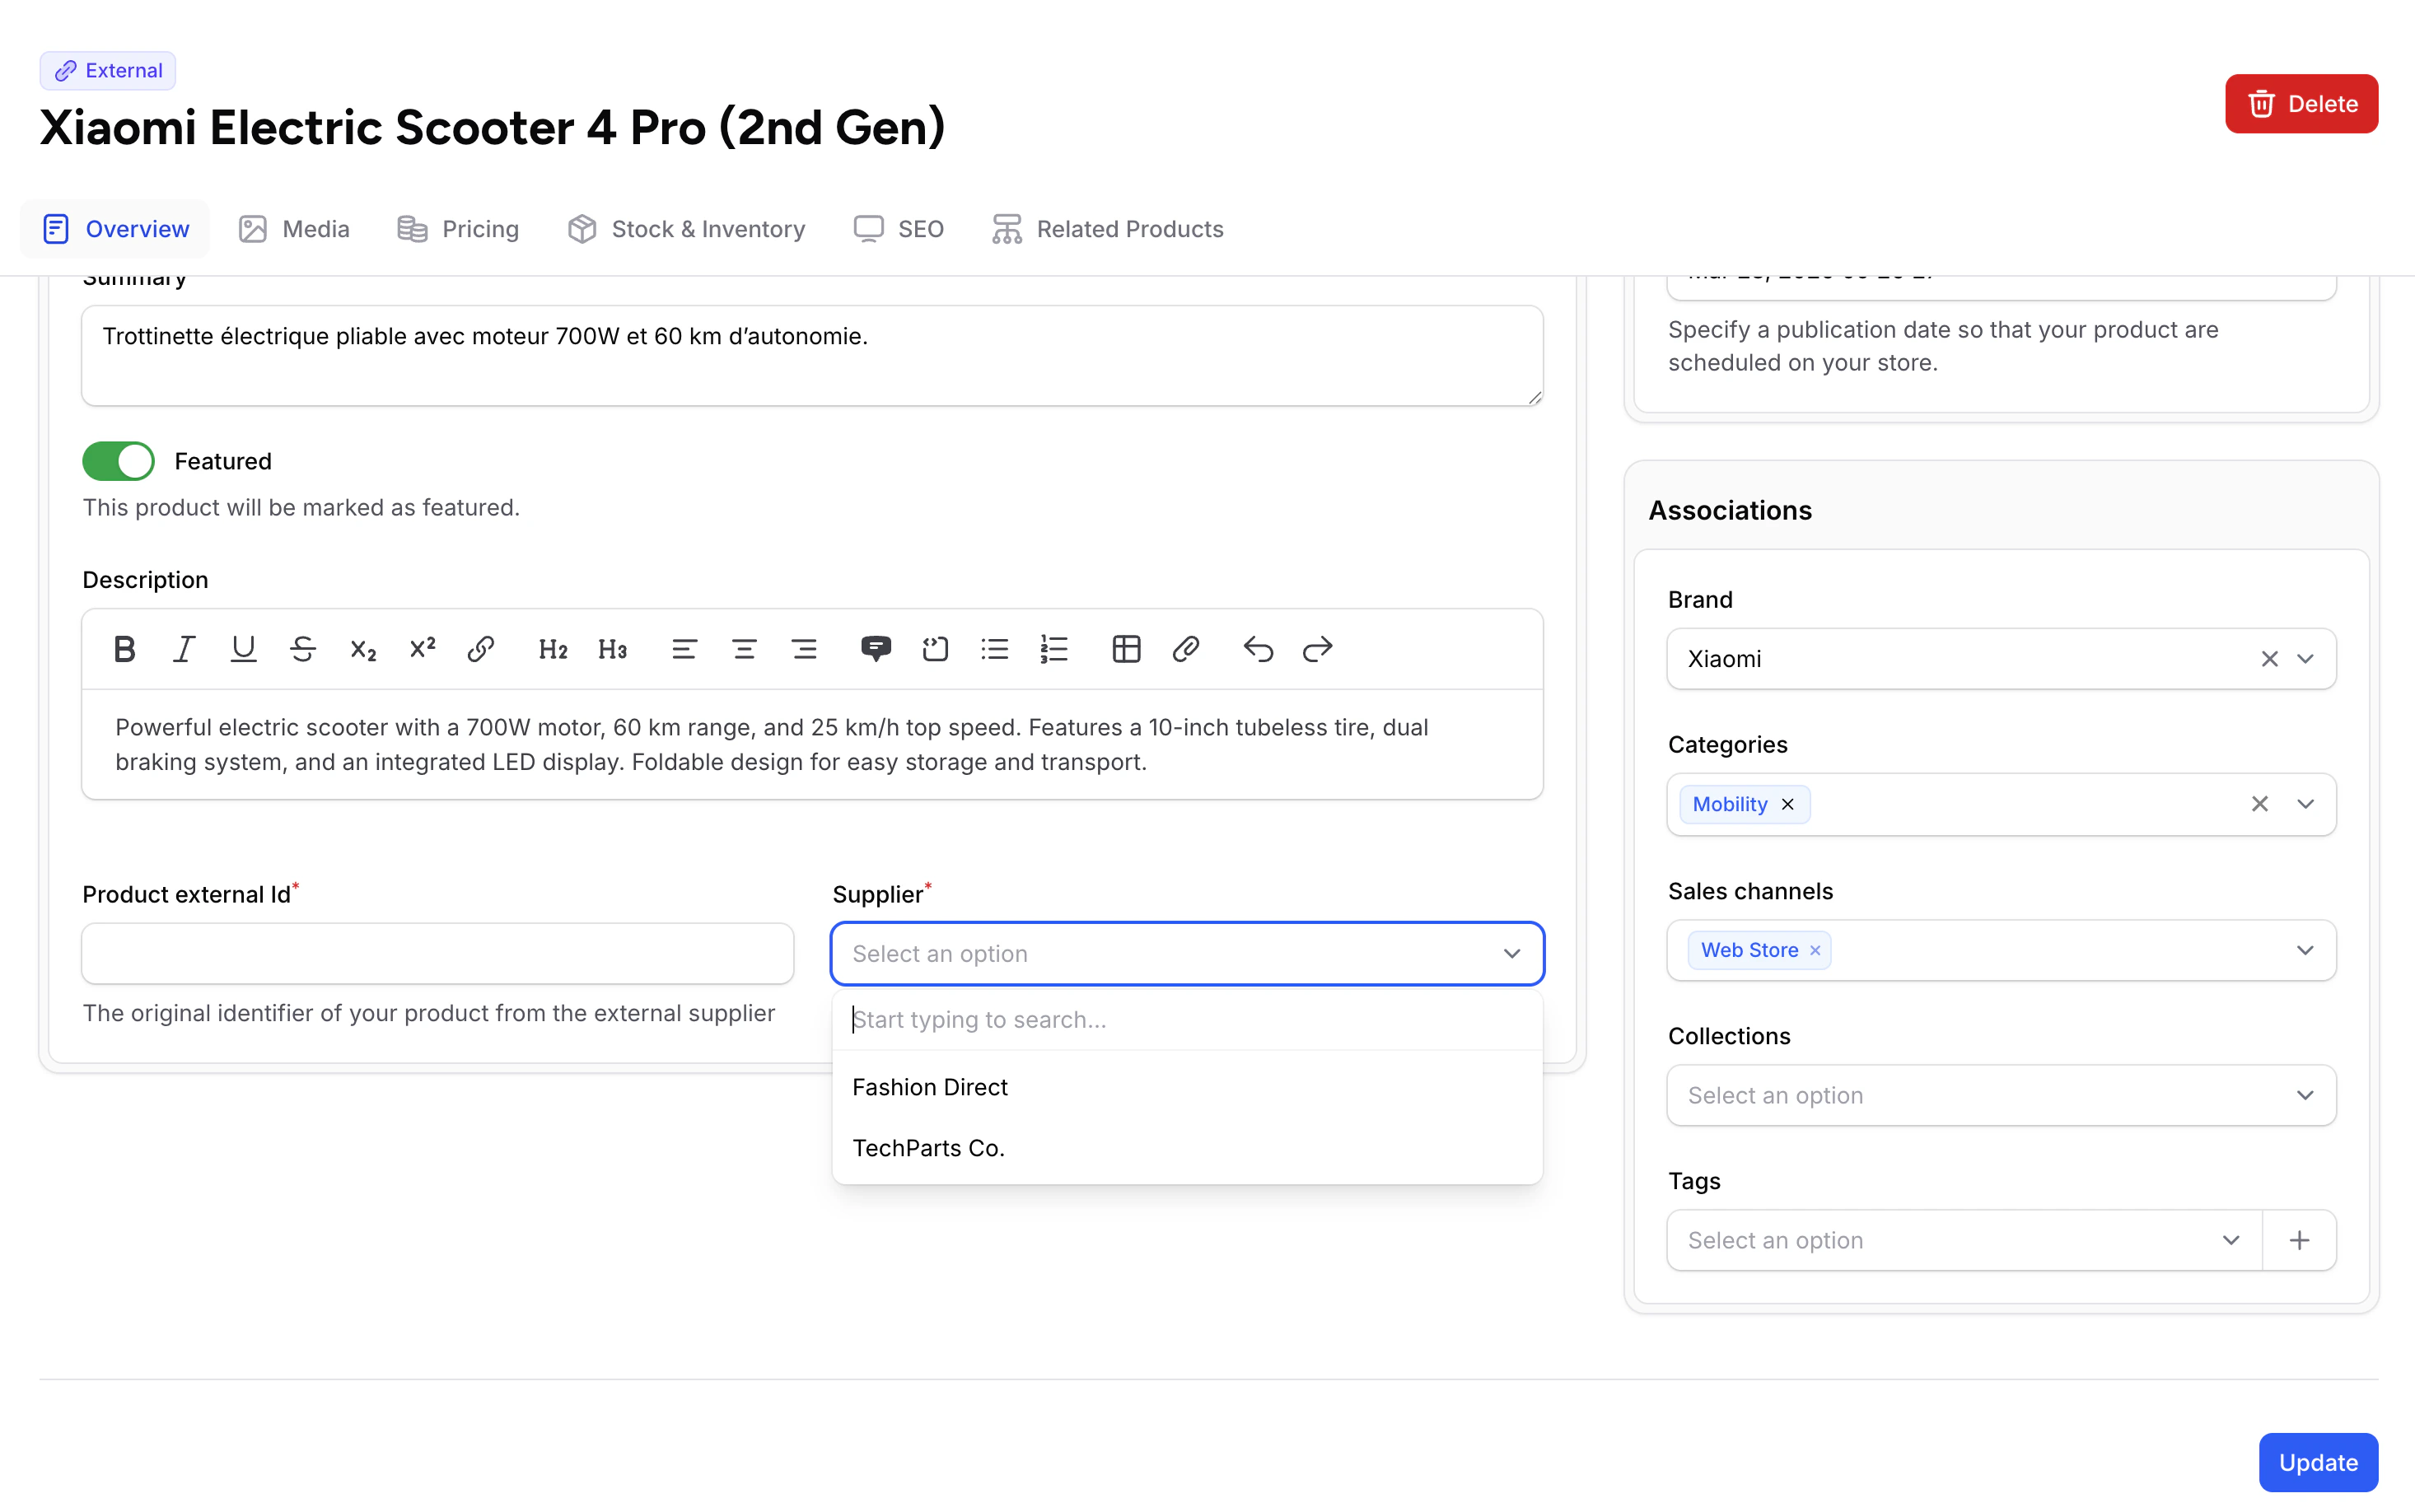2415x1512 pixels.
Task: Disable the Featured toggle
Action: pos(118,460)
